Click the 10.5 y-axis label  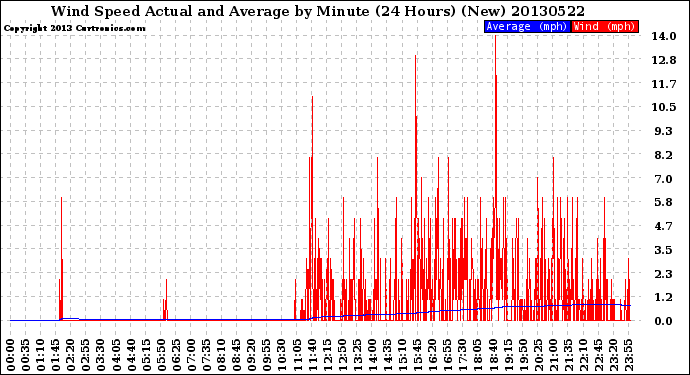point(664,107)
